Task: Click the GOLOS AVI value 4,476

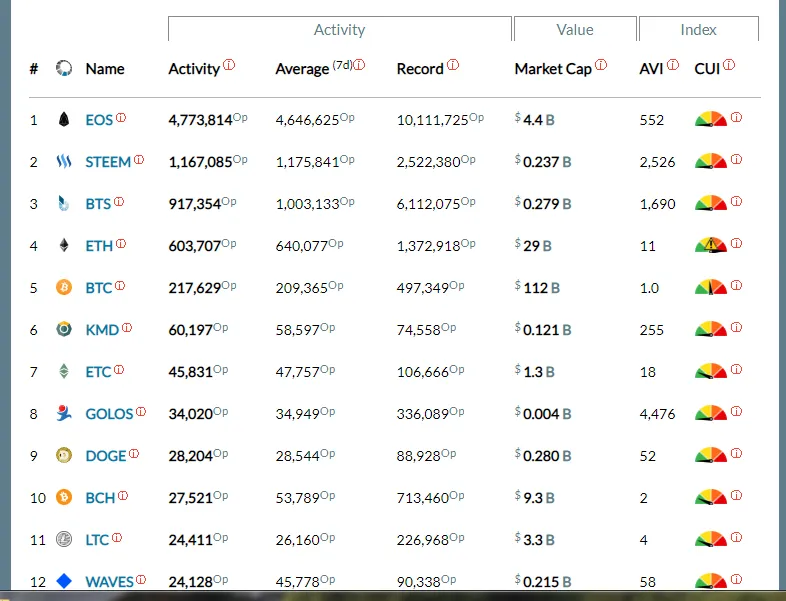Action: click(657, 414)
